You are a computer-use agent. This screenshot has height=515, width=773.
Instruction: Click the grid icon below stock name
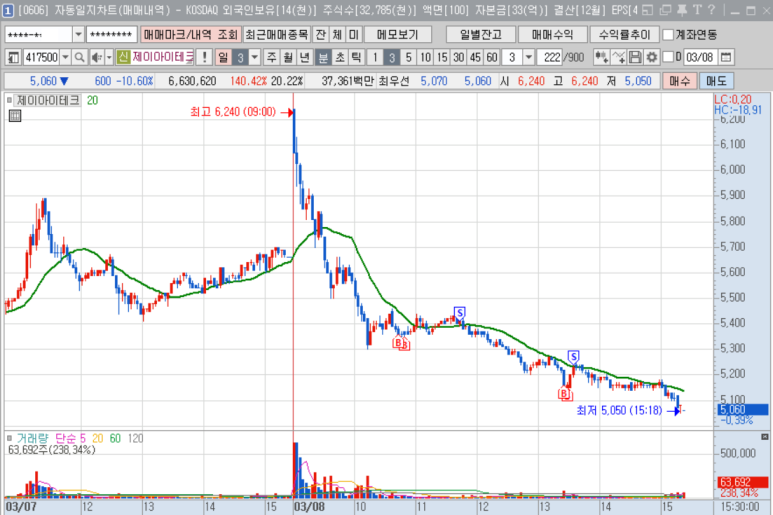pyautogui.click(x=15, y=116)
